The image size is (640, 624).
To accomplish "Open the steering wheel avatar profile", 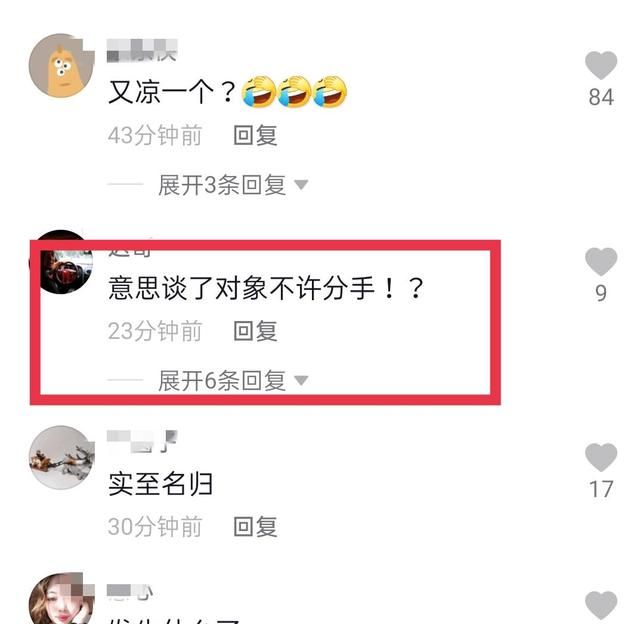I will [61, 262].
